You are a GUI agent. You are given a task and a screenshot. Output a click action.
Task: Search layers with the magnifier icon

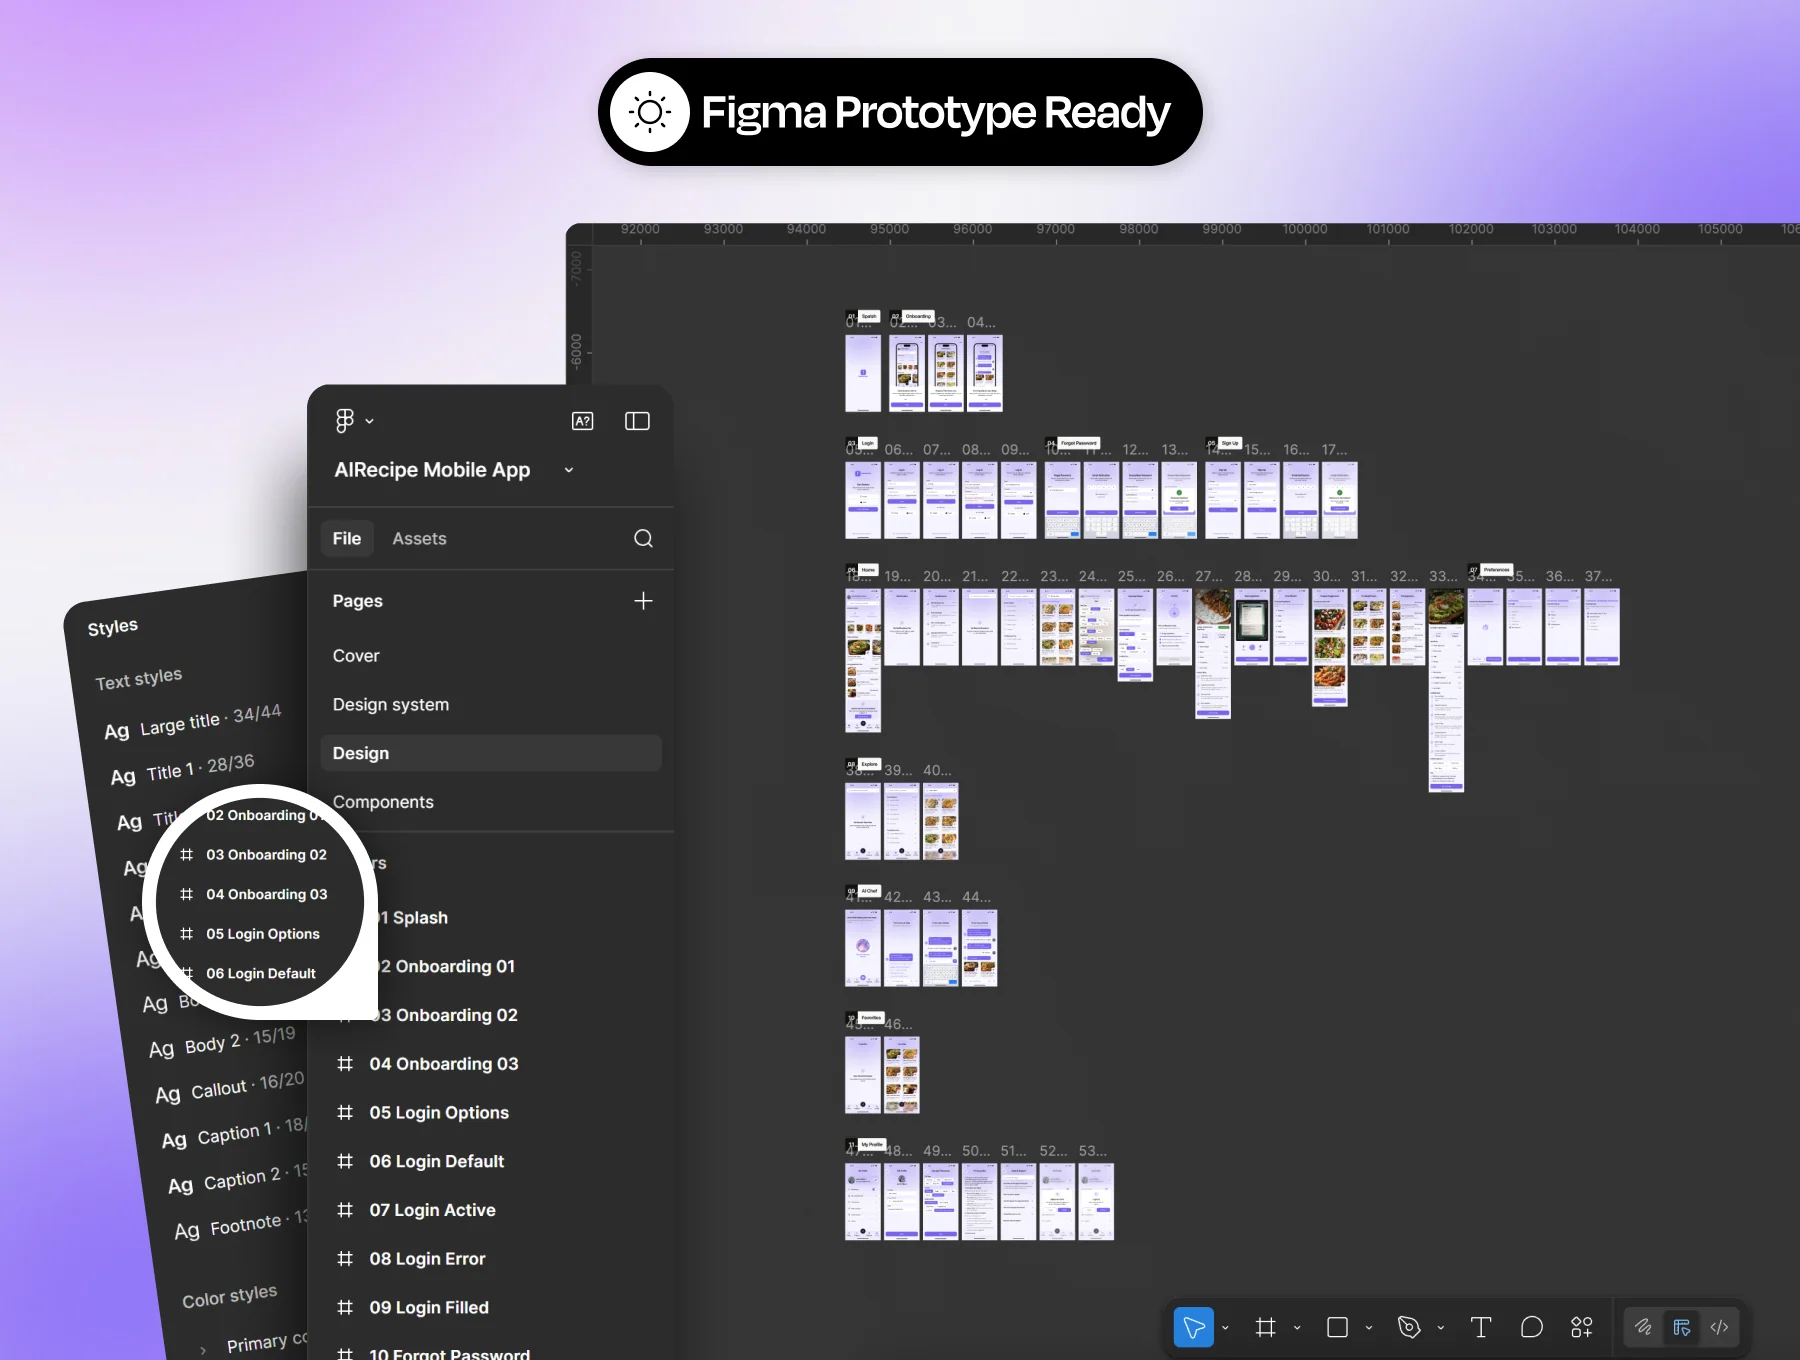(643, 539)
